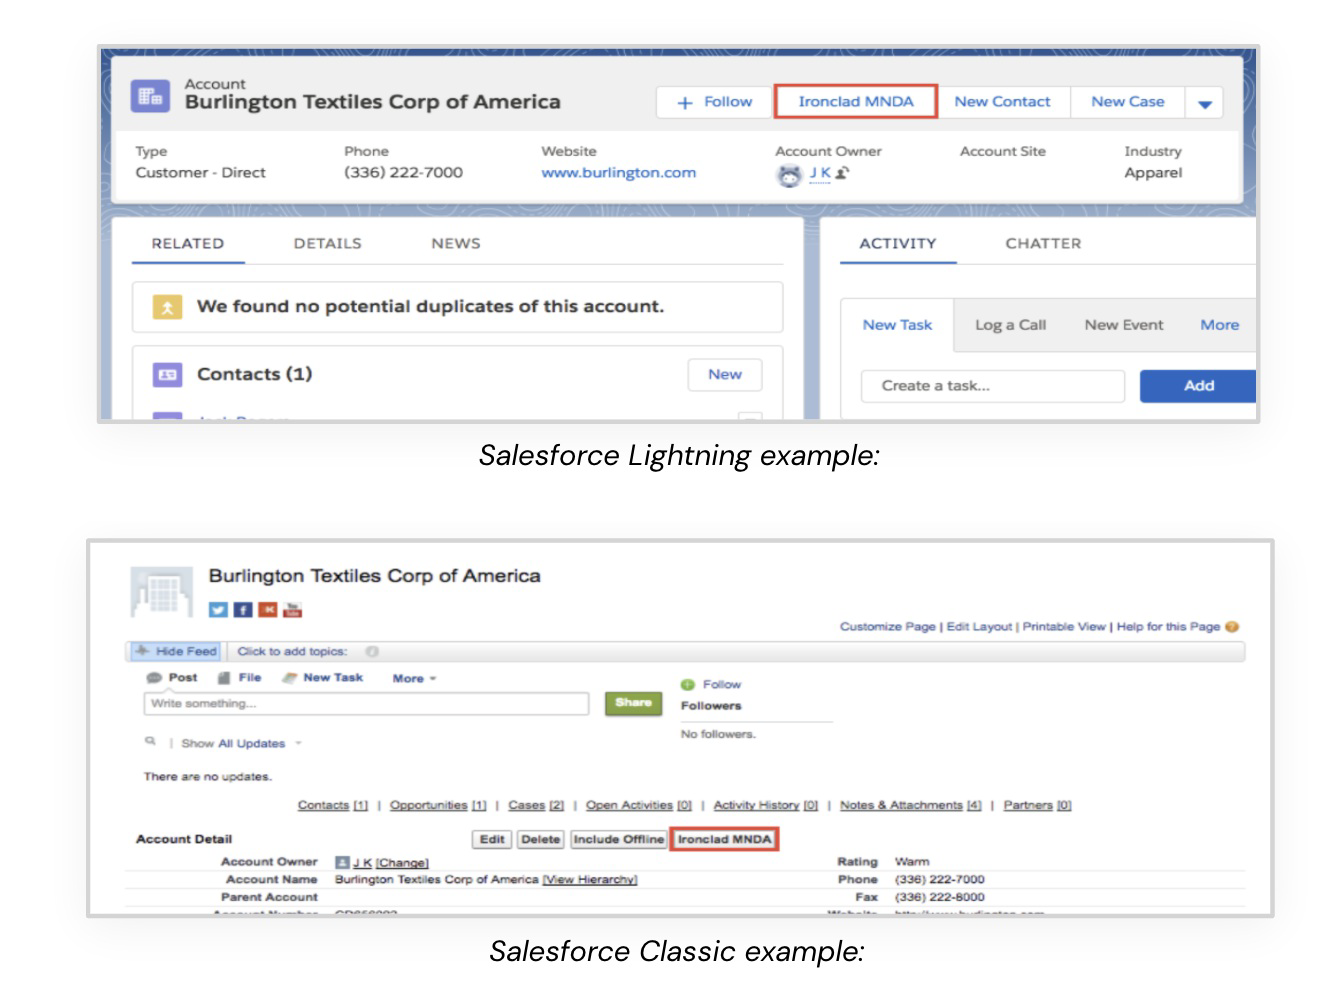1344x994 pixels.
Task: Click the Follow button in Lightning header
Action: click(x=715, y=102)
